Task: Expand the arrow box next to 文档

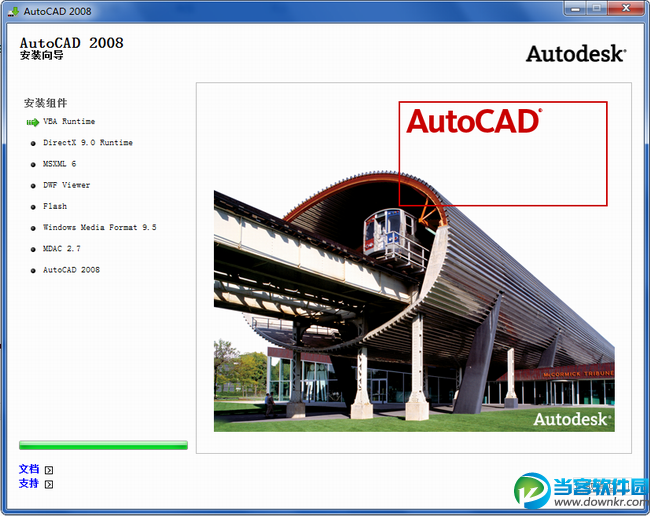Action: 49,470
